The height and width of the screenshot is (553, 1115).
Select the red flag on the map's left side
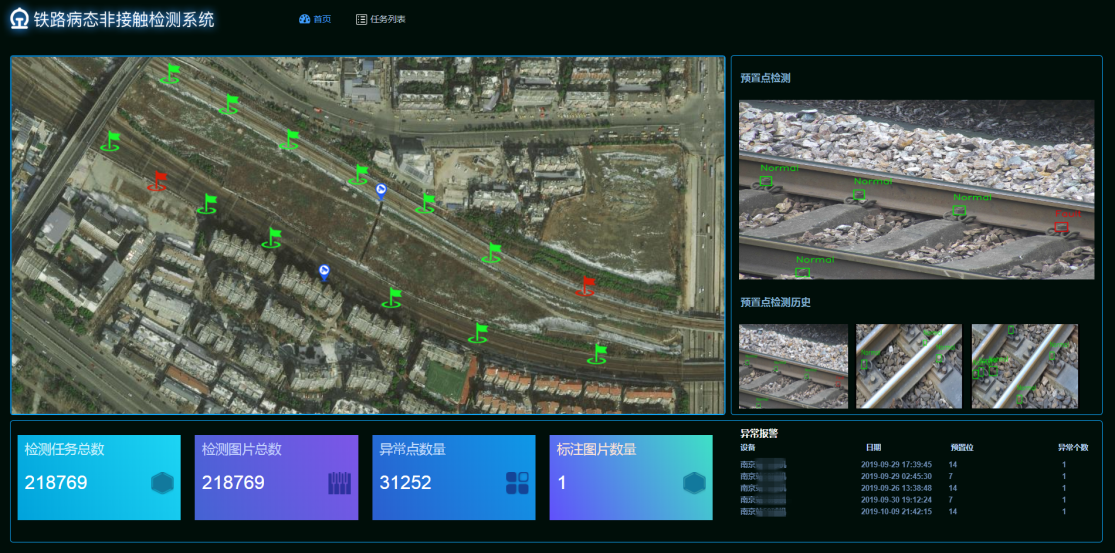point(159,181)
